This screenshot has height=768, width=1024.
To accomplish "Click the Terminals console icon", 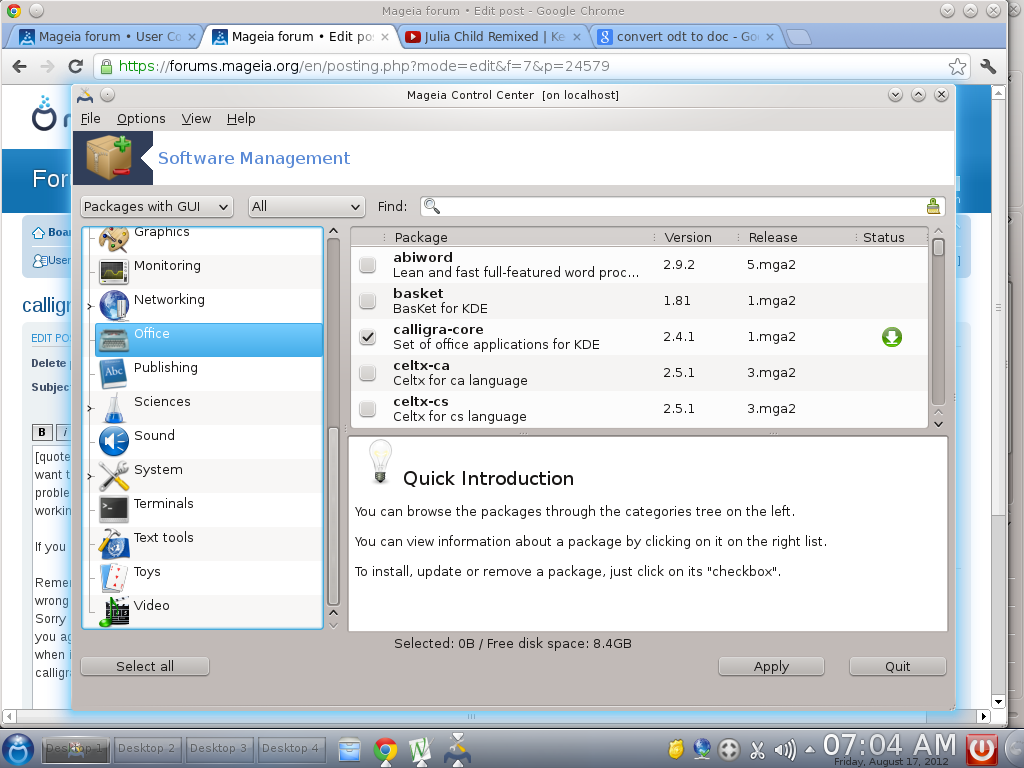I will tap(114, 509).
